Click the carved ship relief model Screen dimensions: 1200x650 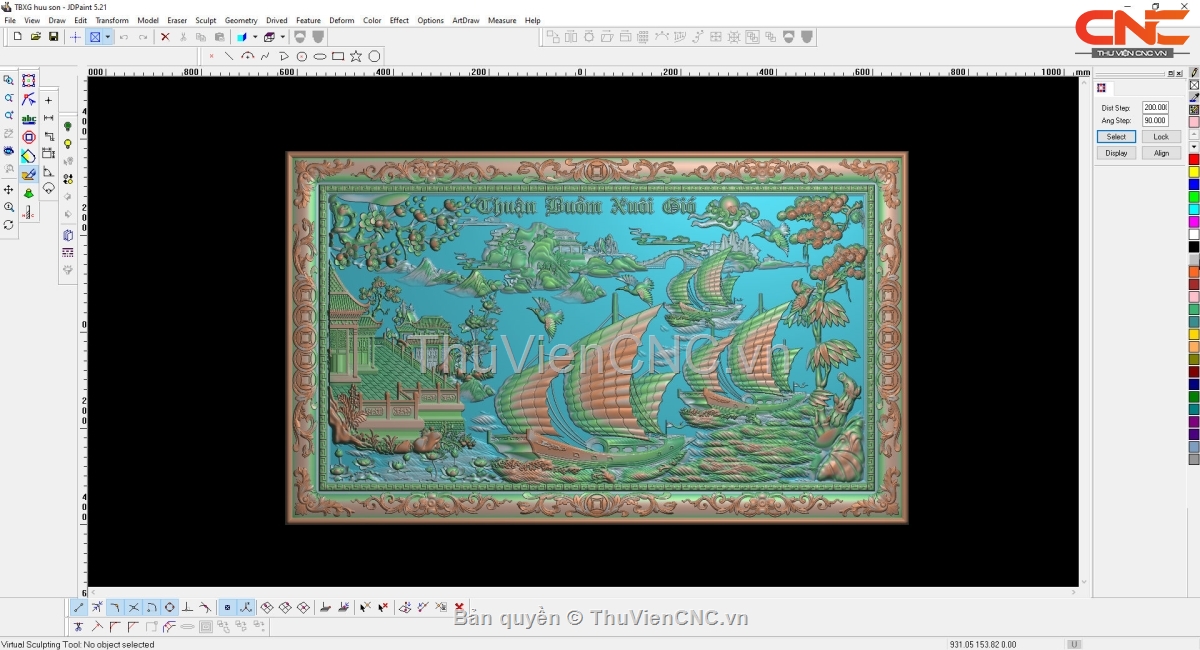coord(597,337)
